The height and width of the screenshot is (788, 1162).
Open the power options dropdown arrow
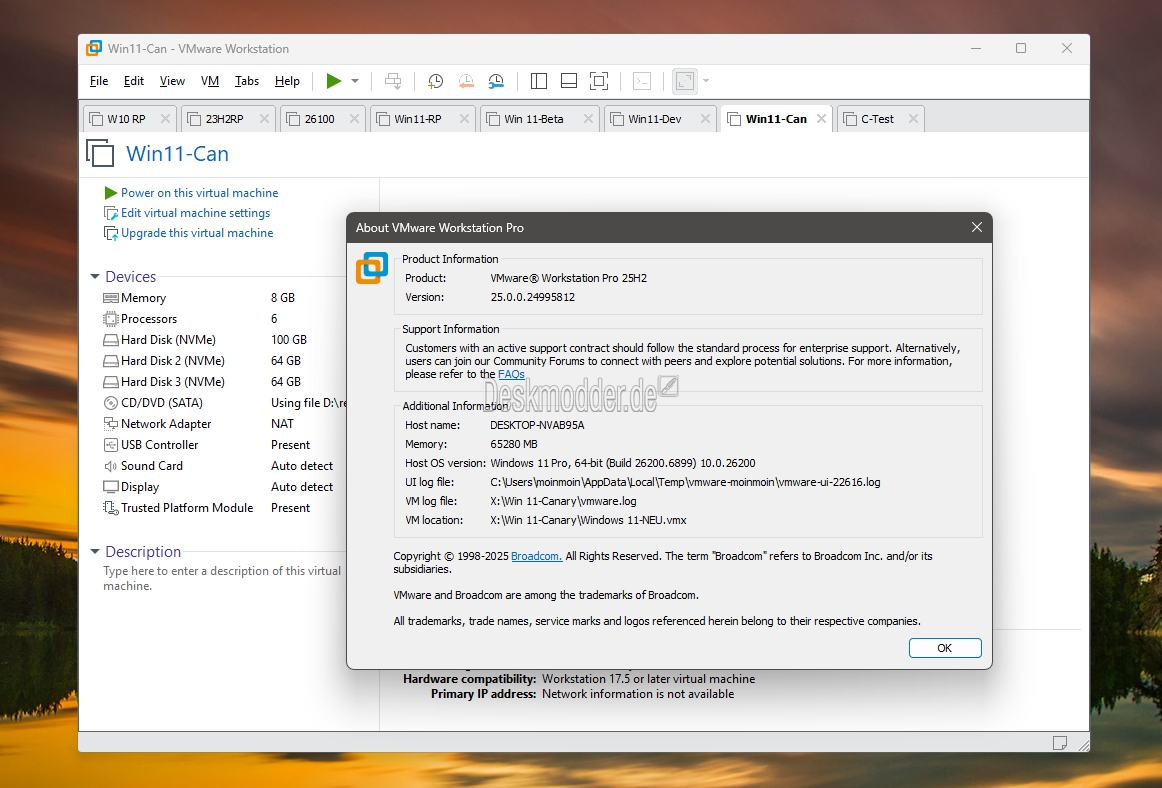click(355, 81)
